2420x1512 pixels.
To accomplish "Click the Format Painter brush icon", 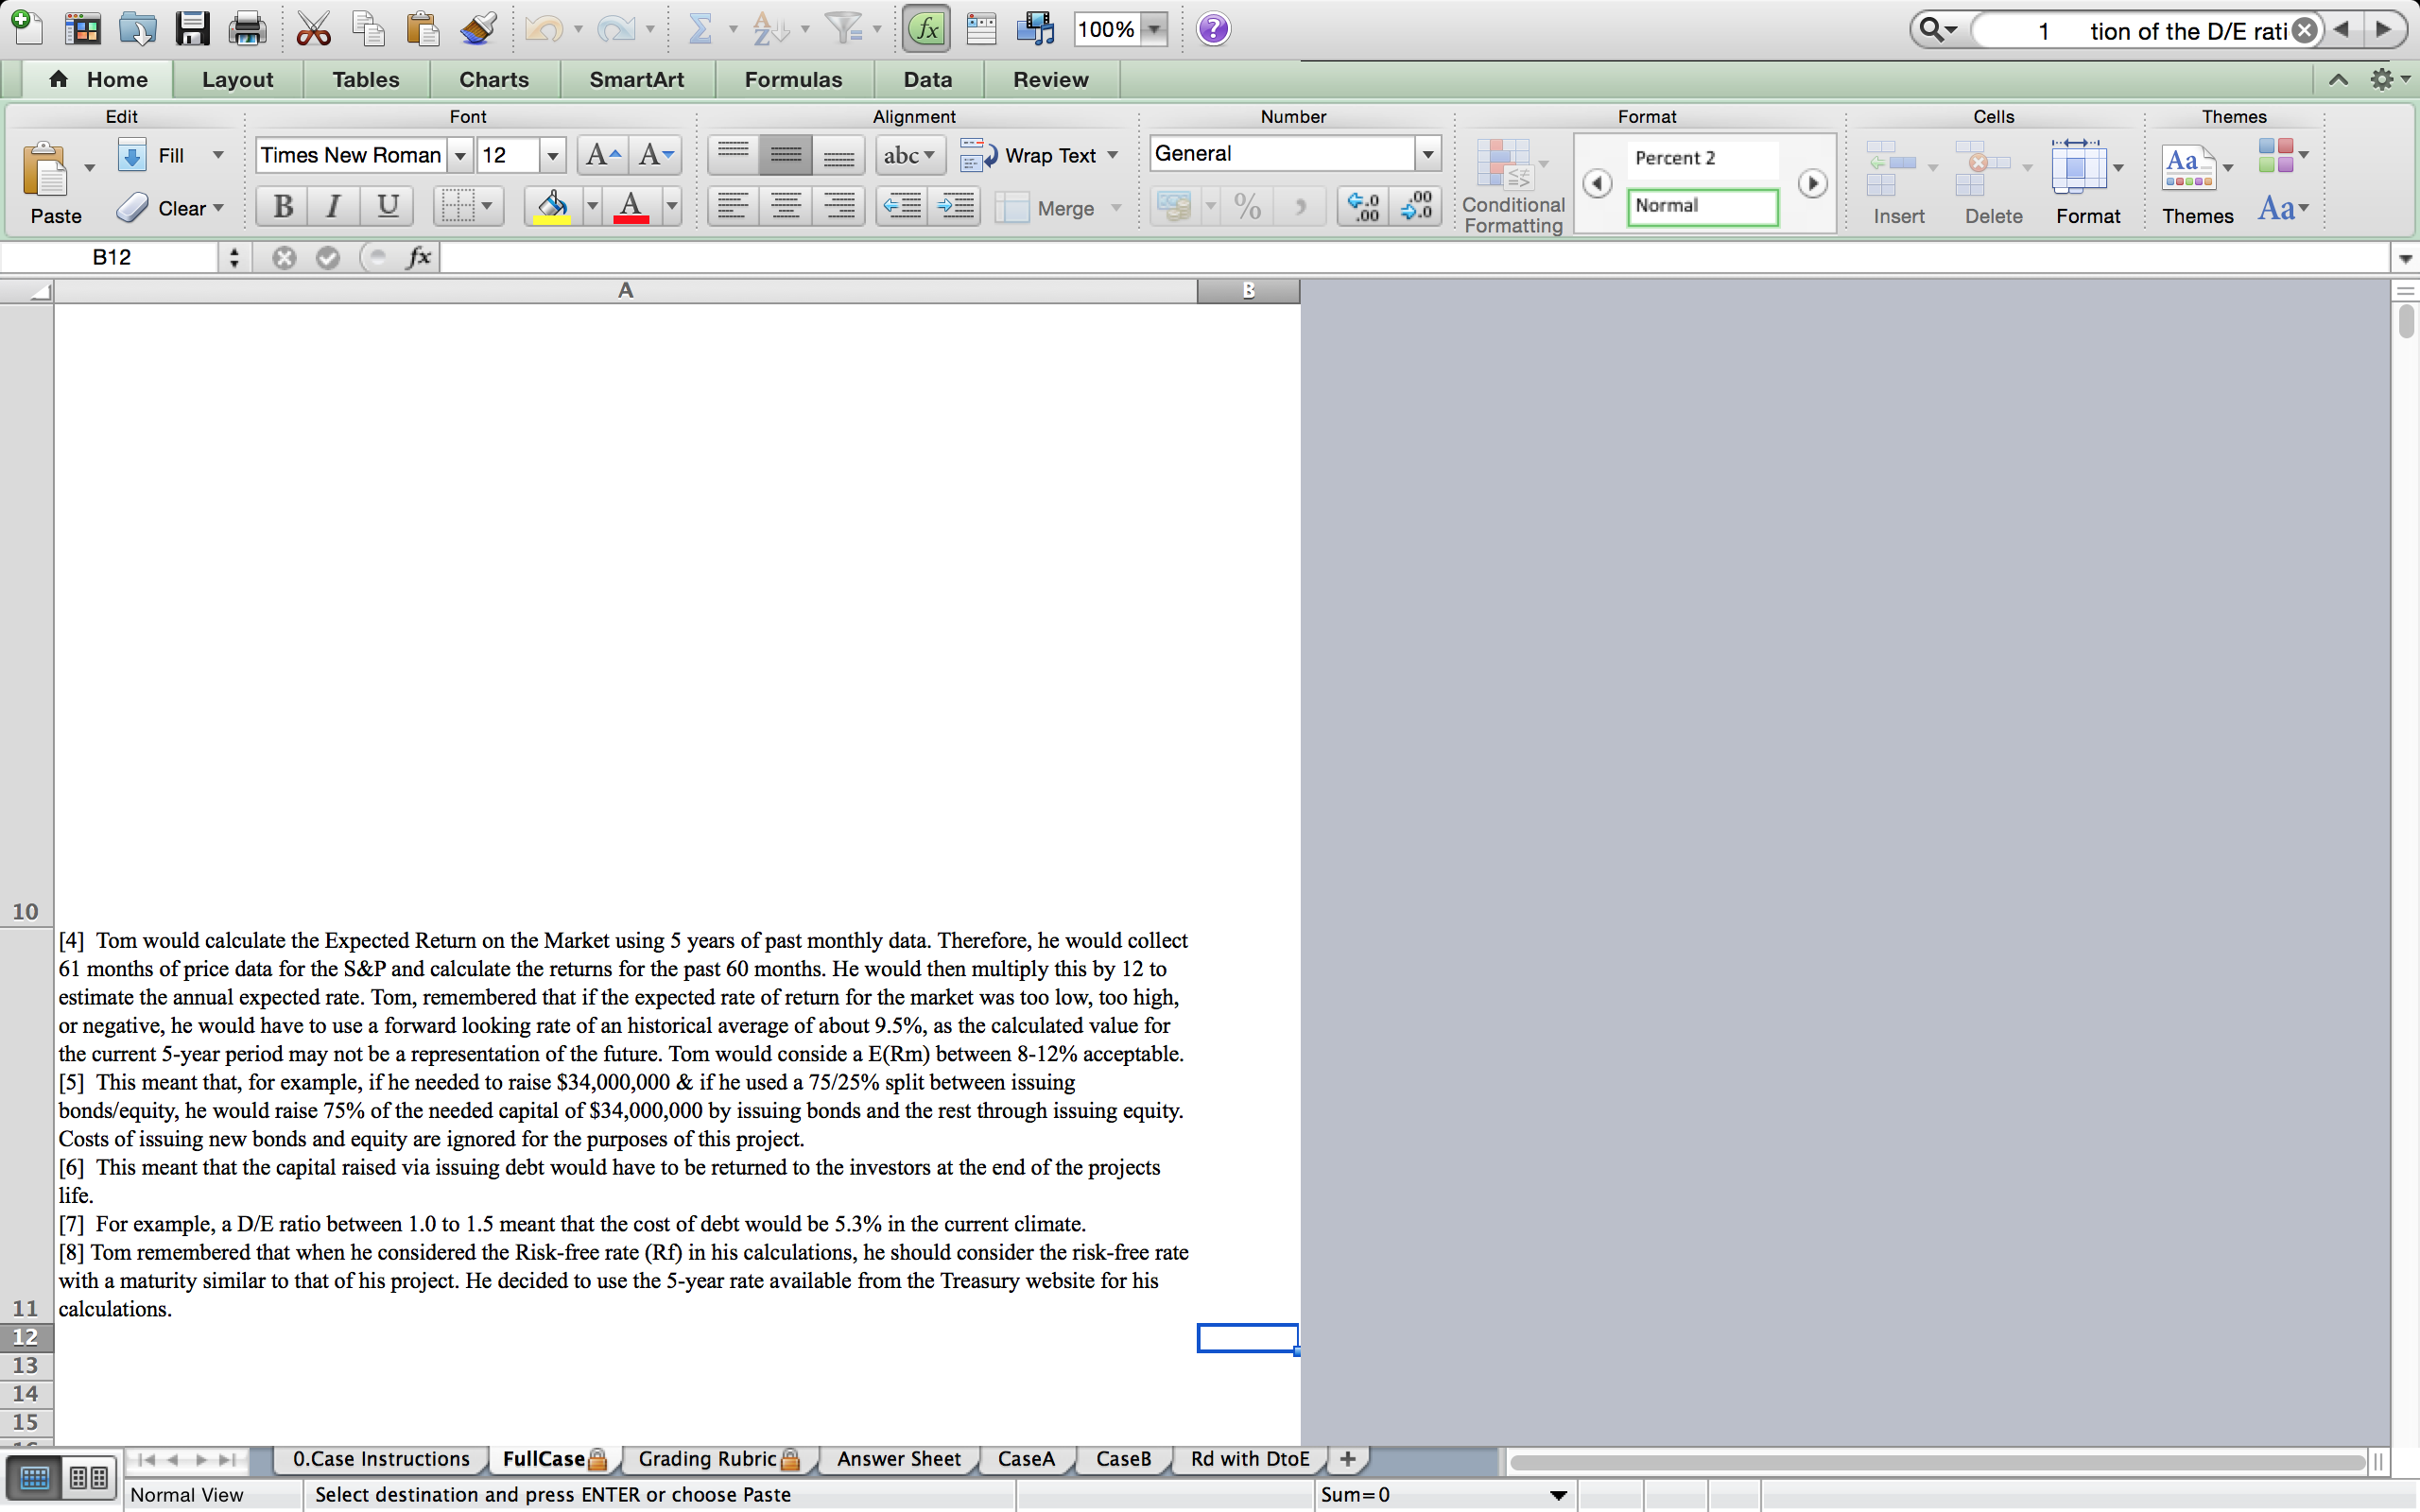I will 478,29.
